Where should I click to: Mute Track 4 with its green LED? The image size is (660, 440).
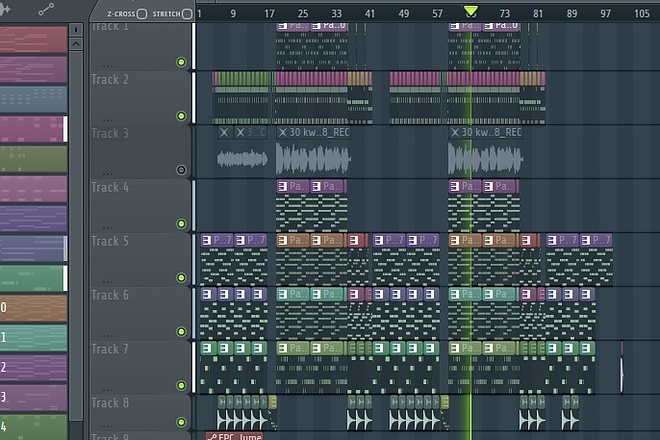(x=181, y=224)
